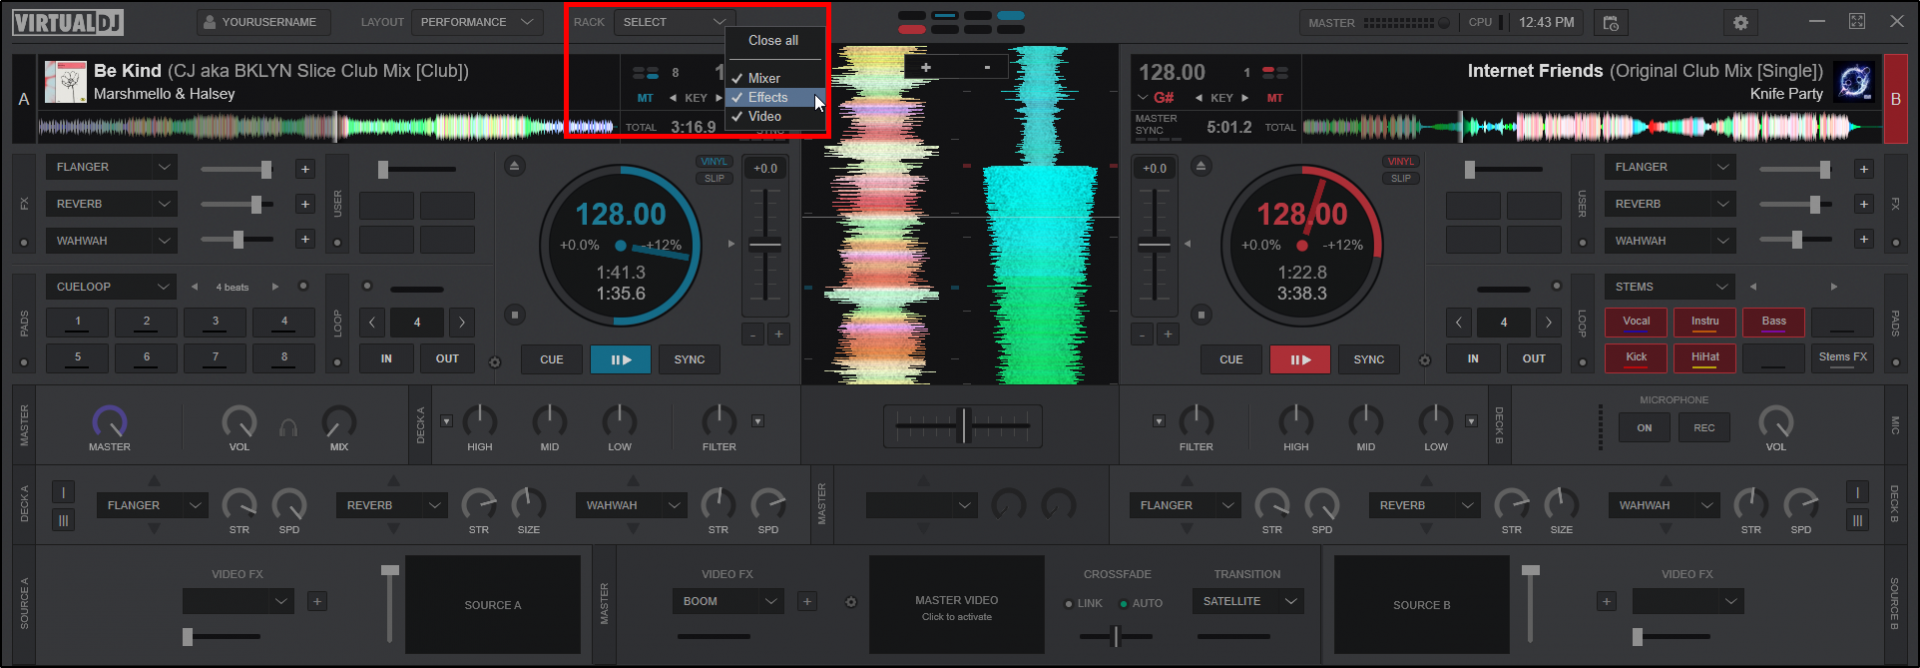Select Effects in the rack menu
This screenshot has width=1920, height=668.
767,97
